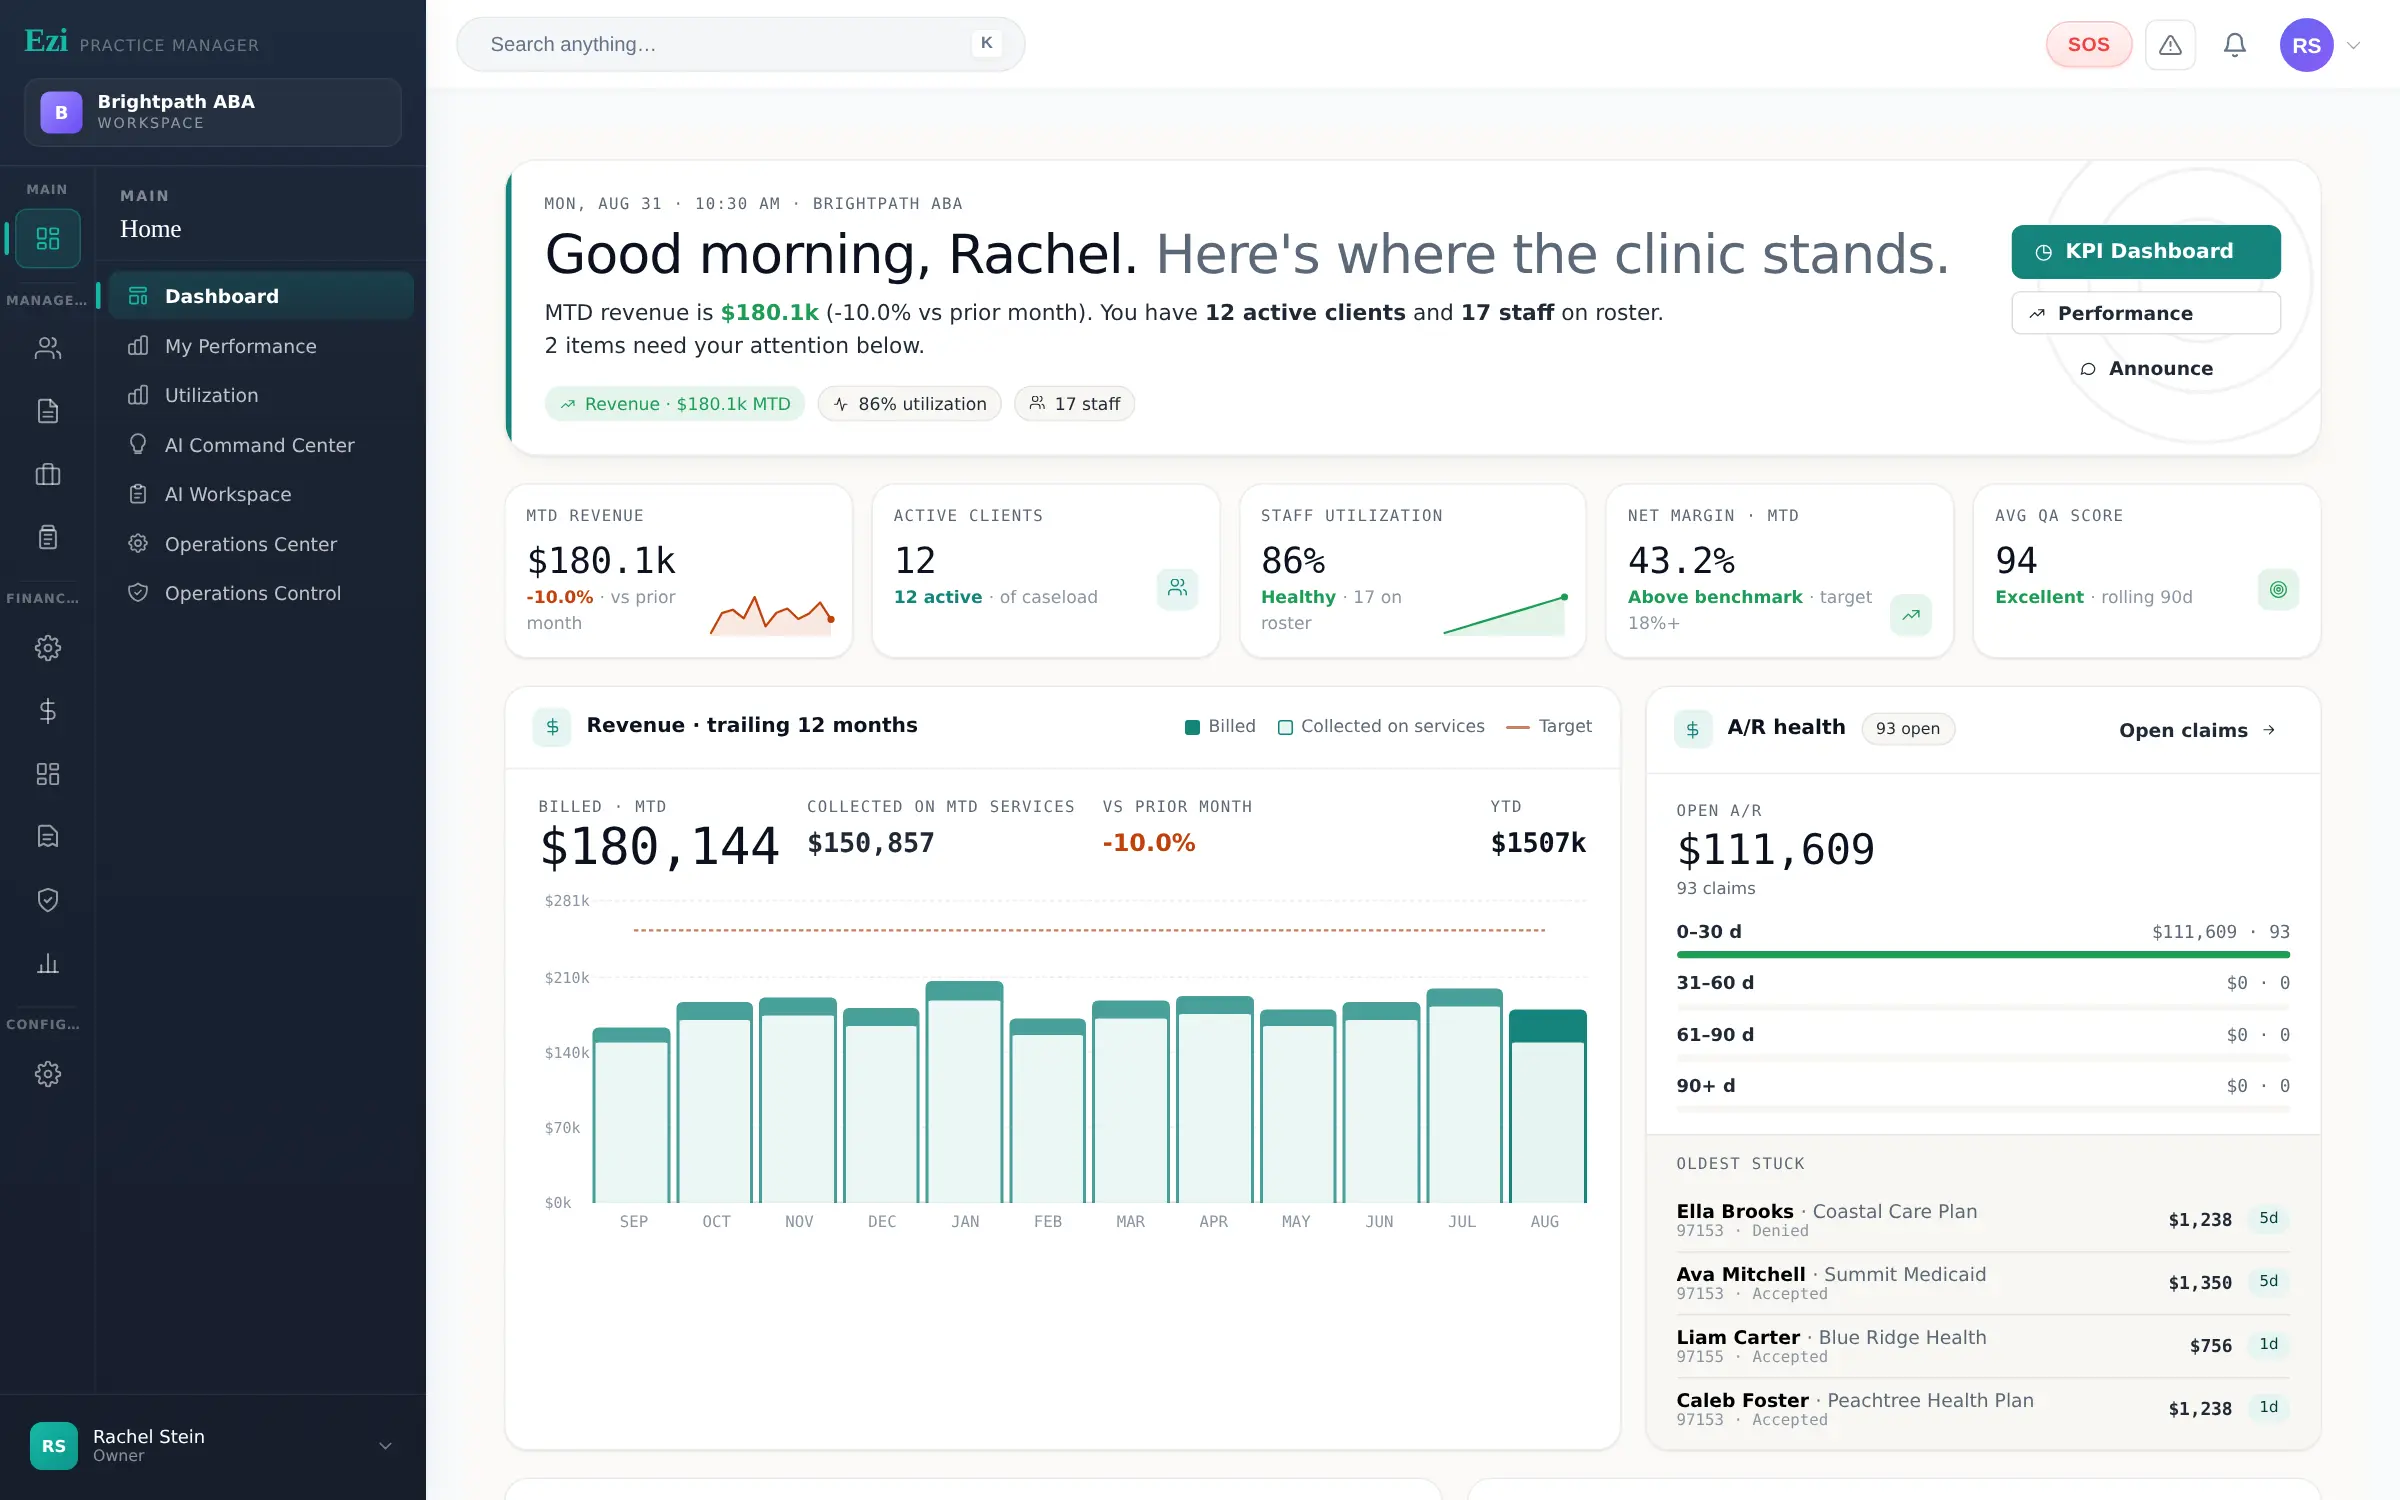Viewport: 2400px width, 1500px height.
Task: Open the notifications bell
Action: pyautogui.click(x=2235, y=45)
